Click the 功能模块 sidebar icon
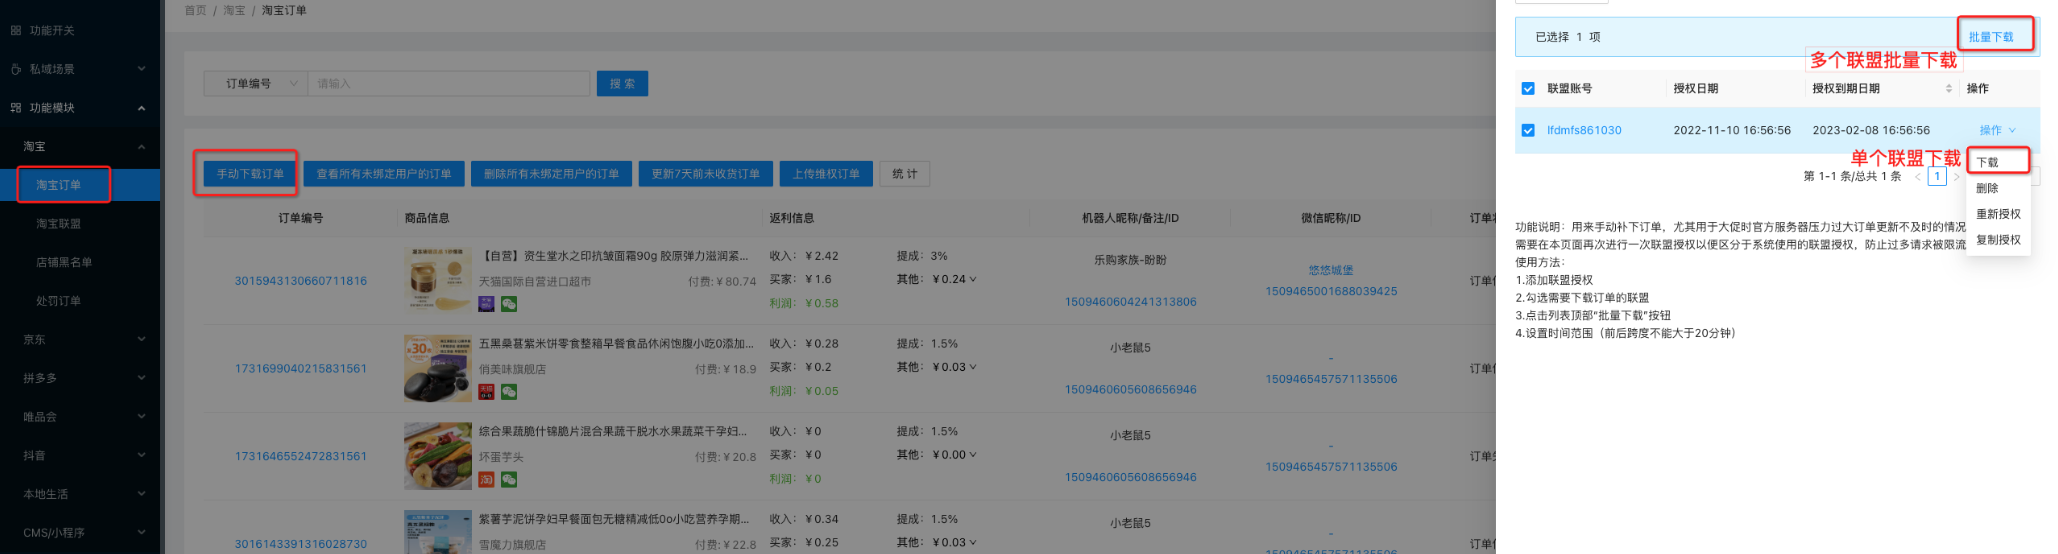Screen dimensions: 2058x554 click(16, 108)
